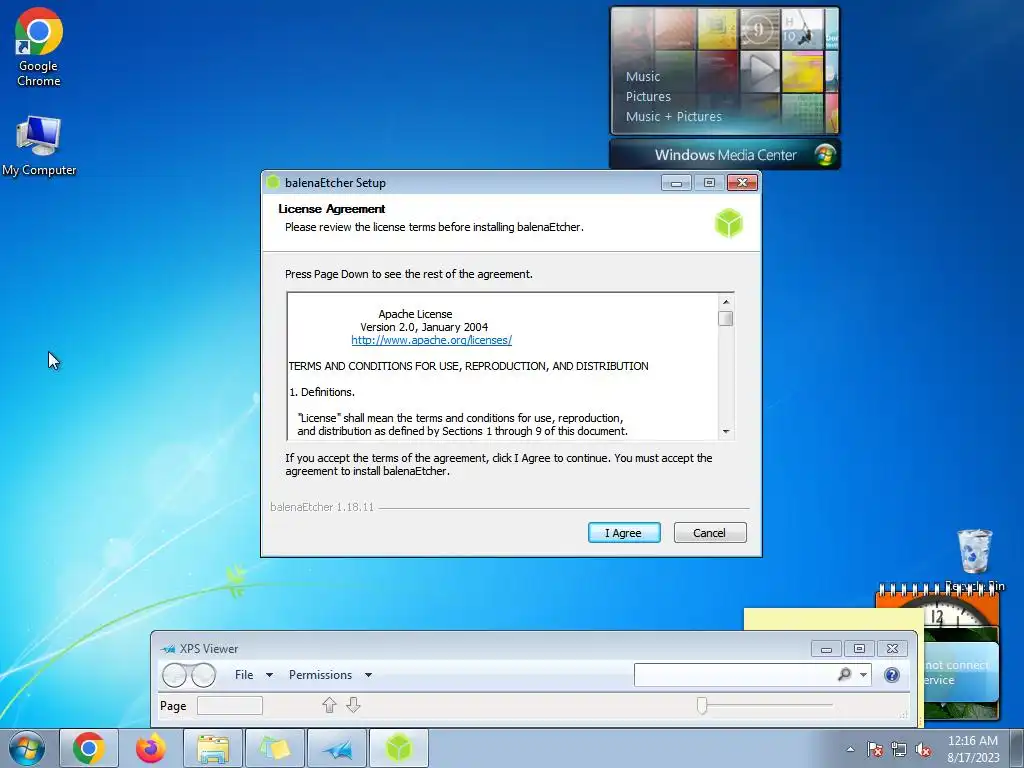Expand the Permissions dropdown arrow in XPS Viewer
Image resolution: width=1024 pixels, height=768 pixels.
click(368, 675)
